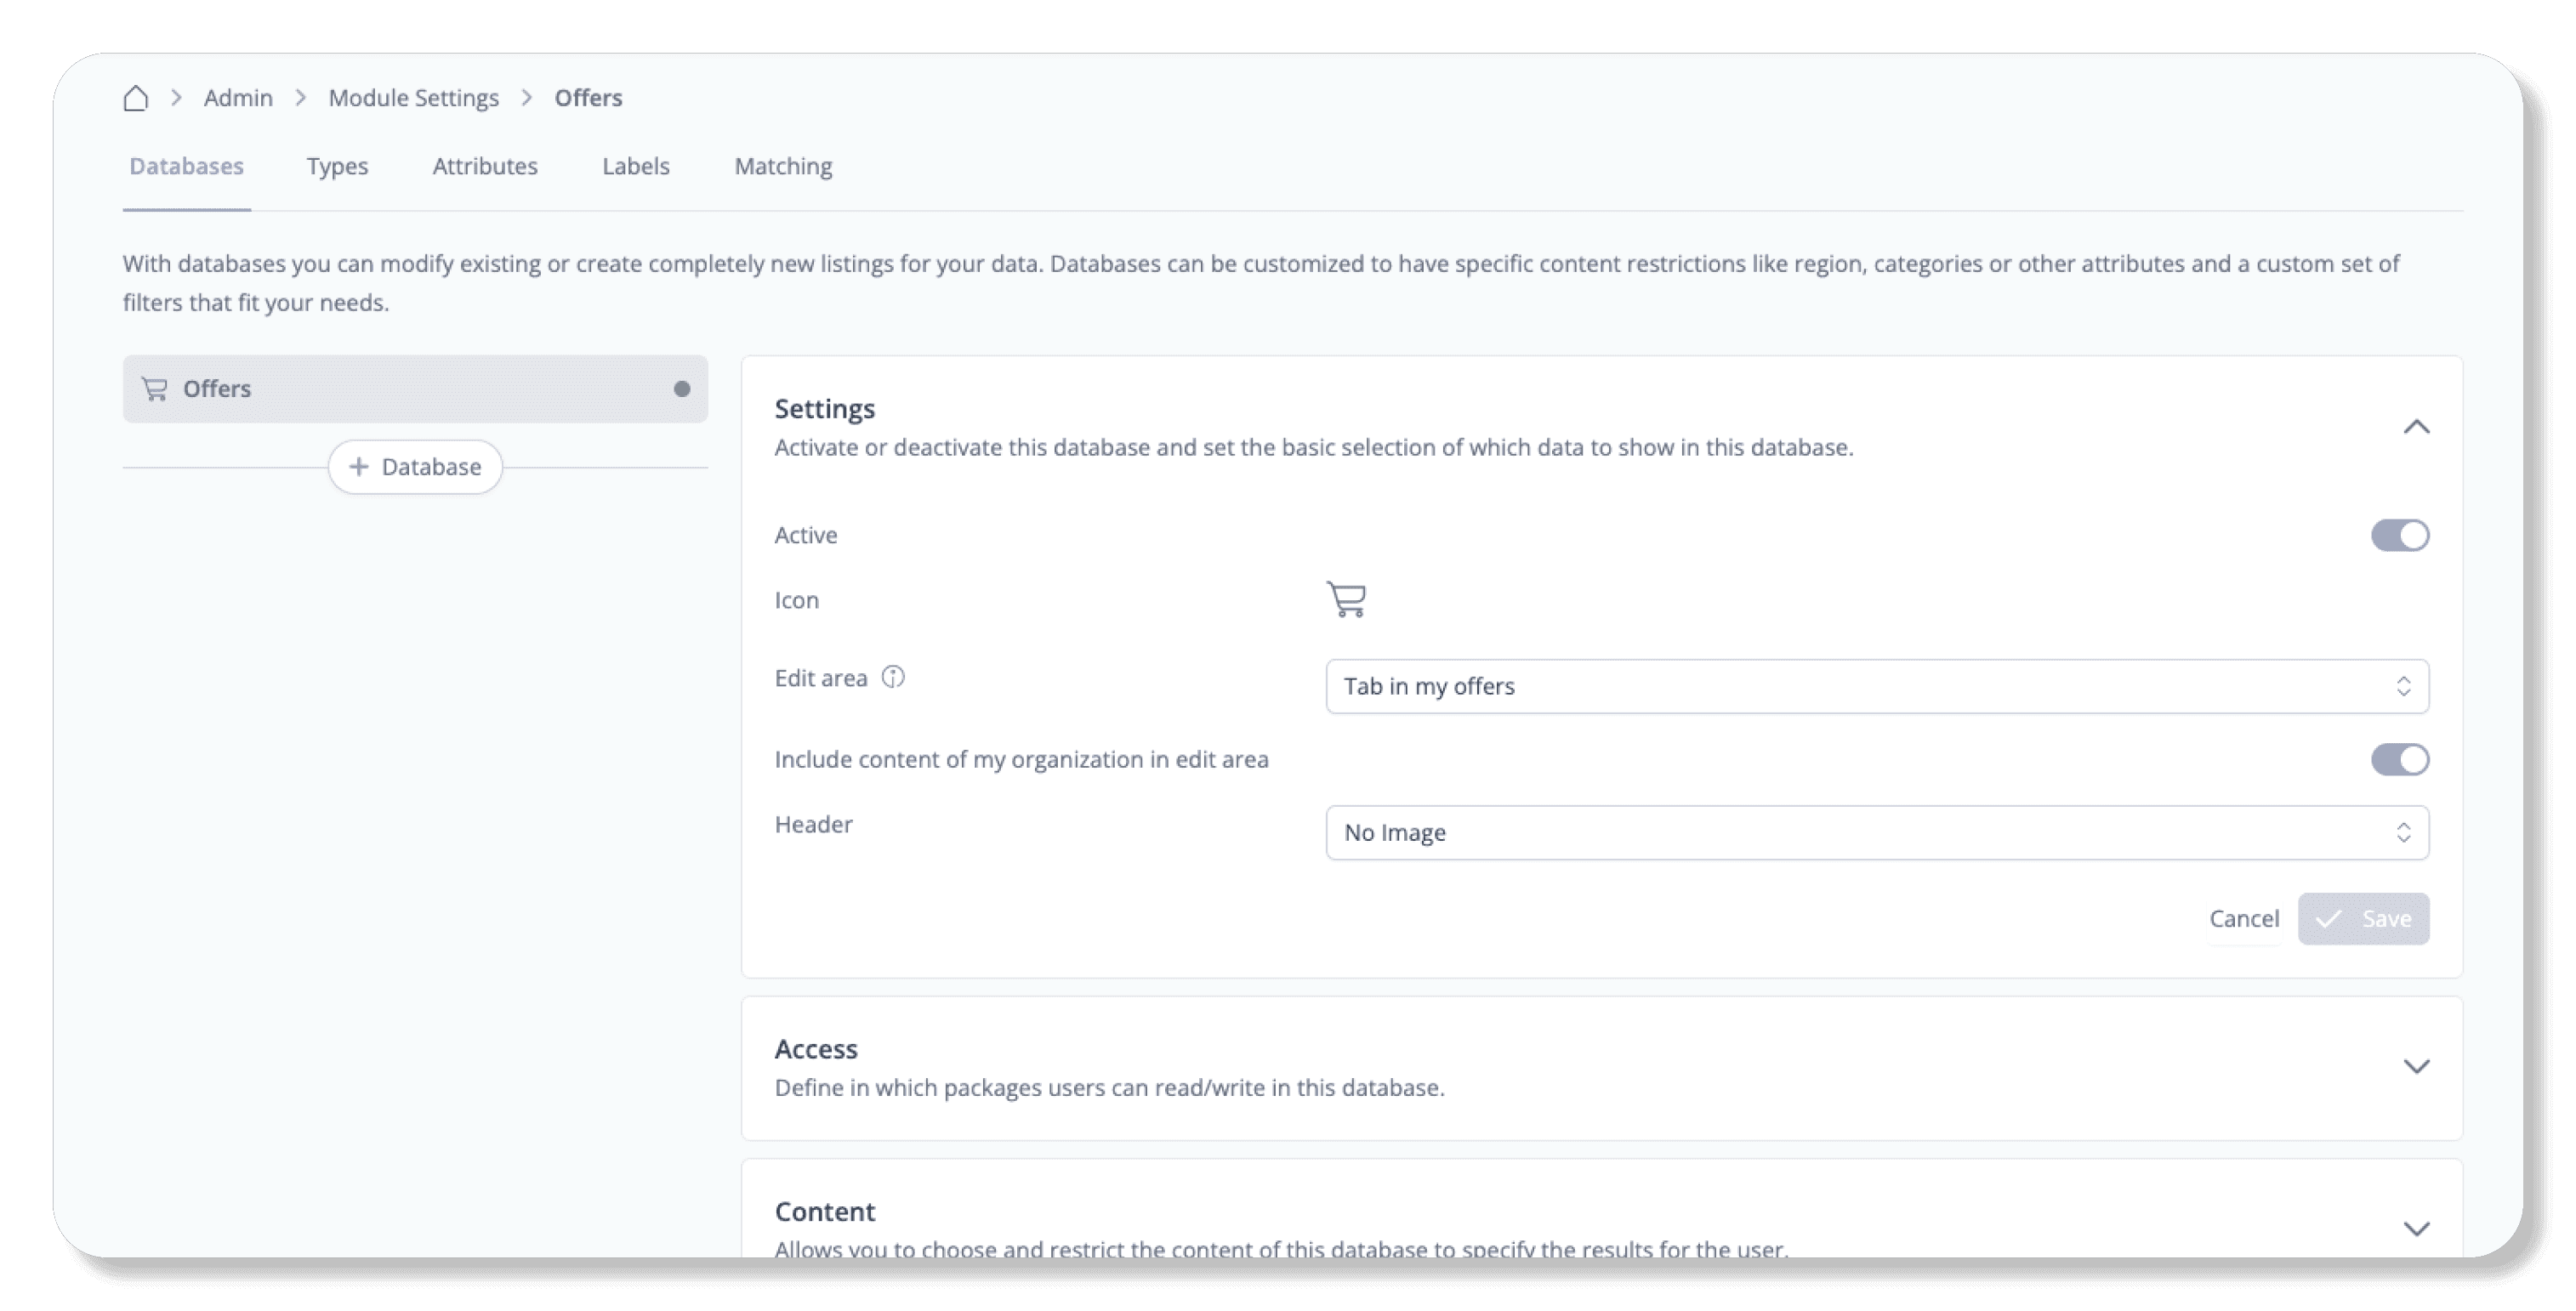Expand the Access section
The height and width of the screenshot is (1311, 2576).
(2416, 1067)
